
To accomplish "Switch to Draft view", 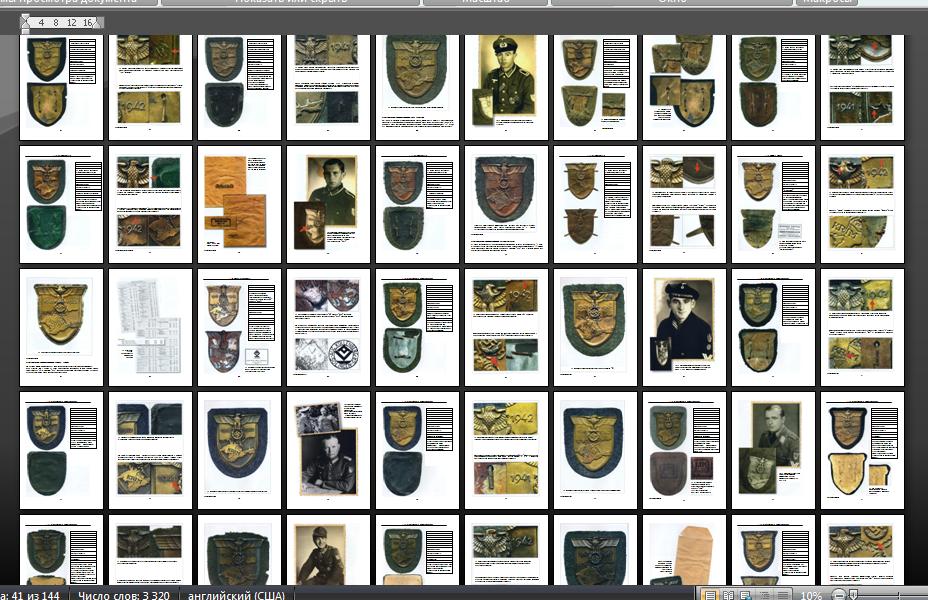I will 782,595.
